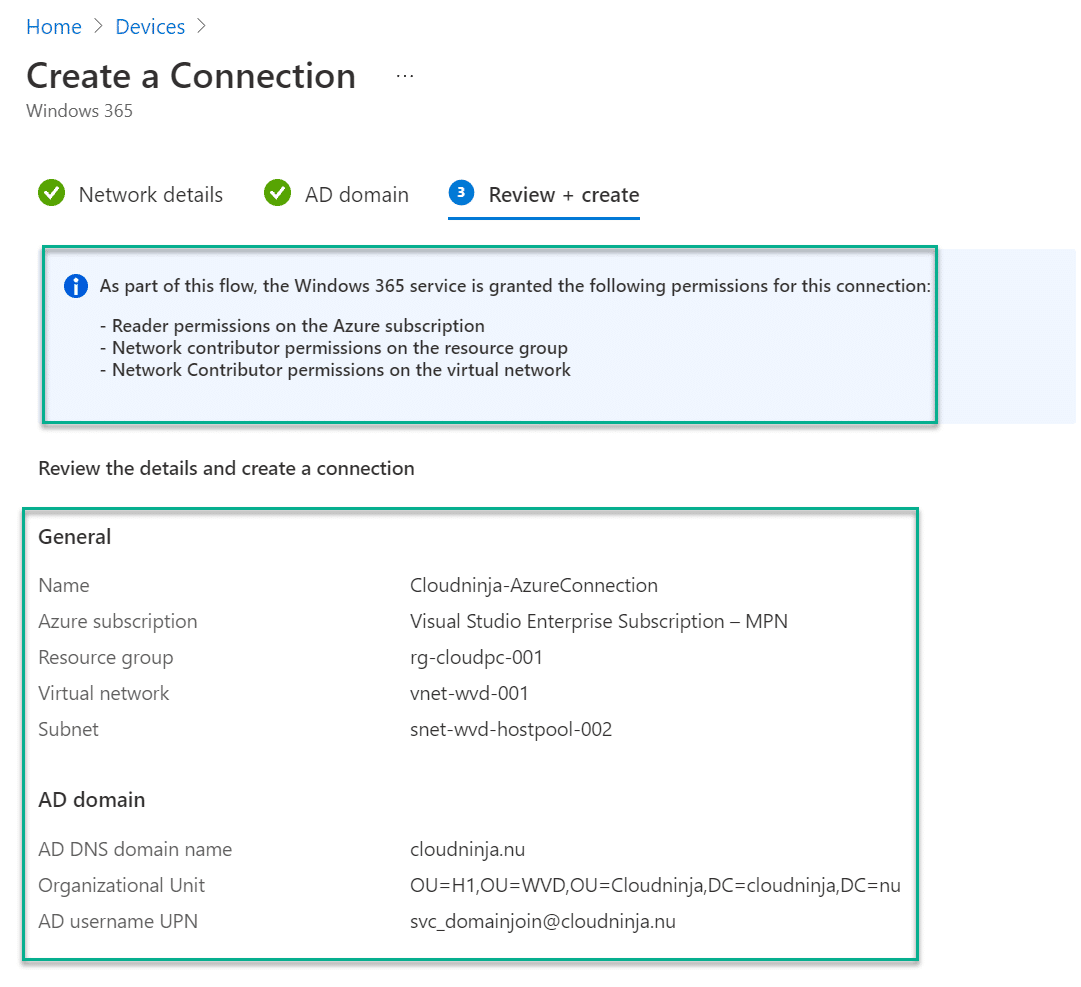The width and height of the screenshot is (1081, 987).
Task: Select the OU=H1,OU=WVD distinguished name value
Action: (655, 886)
